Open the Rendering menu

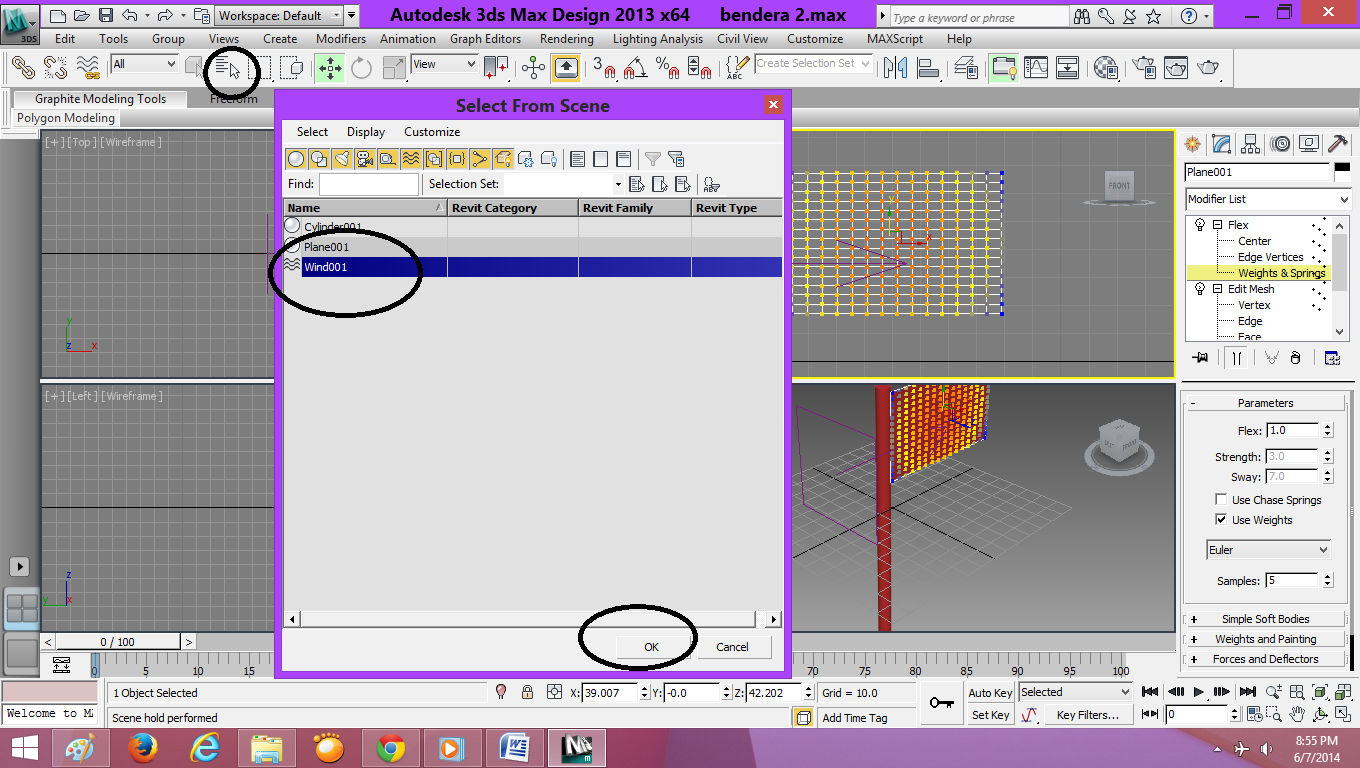566,39
